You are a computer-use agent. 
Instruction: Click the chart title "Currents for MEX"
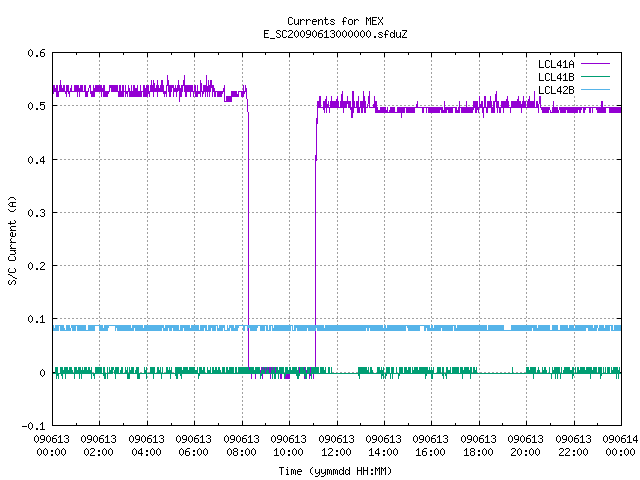(335, 21)
